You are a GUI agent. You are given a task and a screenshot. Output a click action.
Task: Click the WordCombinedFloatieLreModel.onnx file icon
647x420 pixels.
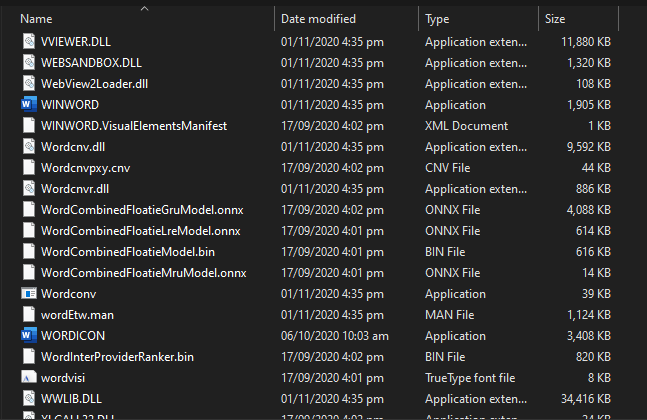pyautogui.click(x=29, y=231)
